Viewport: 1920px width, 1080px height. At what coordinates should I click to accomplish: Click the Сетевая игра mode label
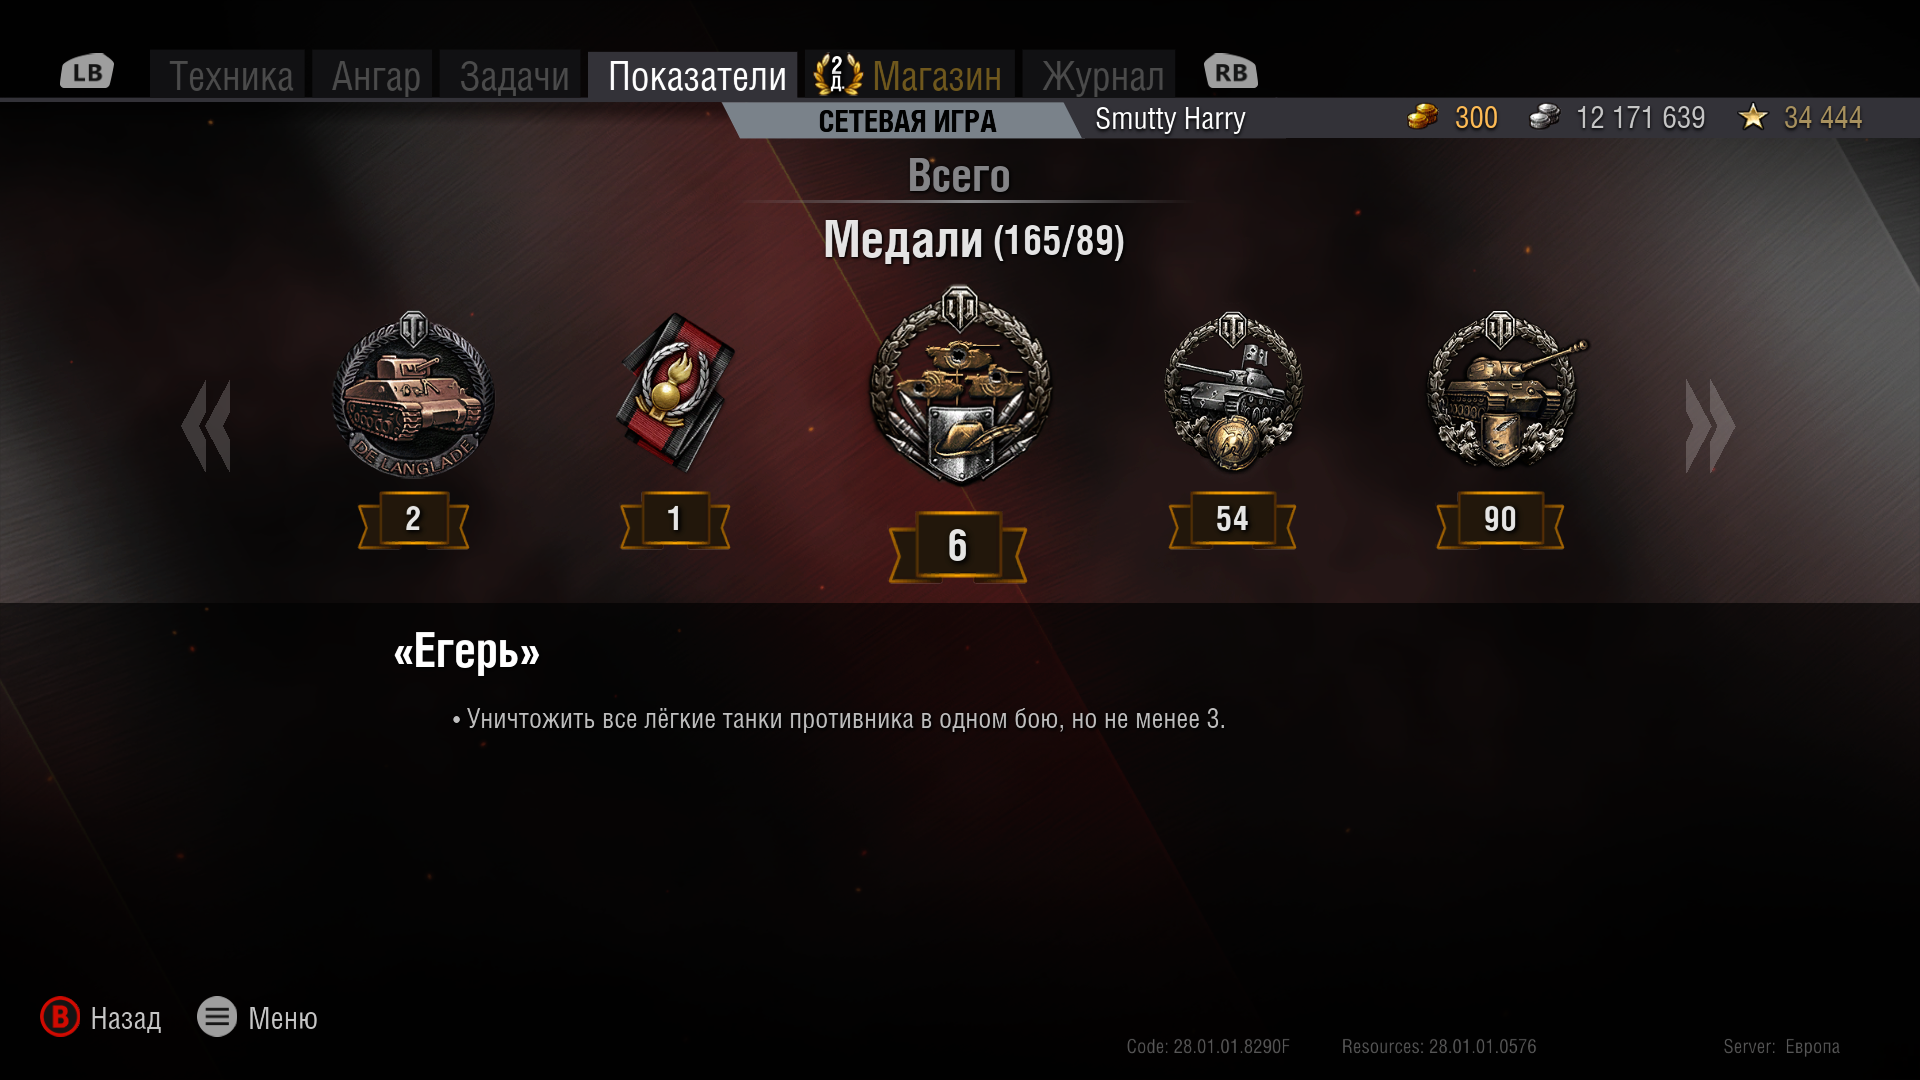coord(907,121)
